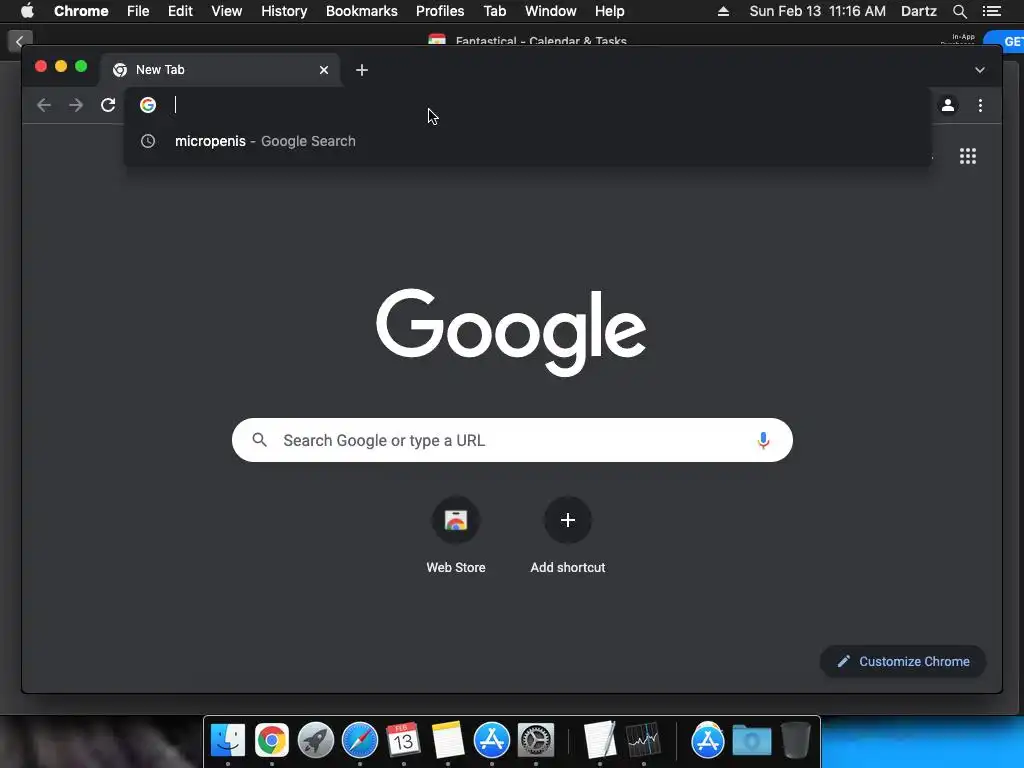This screenshot has height=768, width=1024.
Task: Open System Preferences from the Dock
Action: point(536,741)
